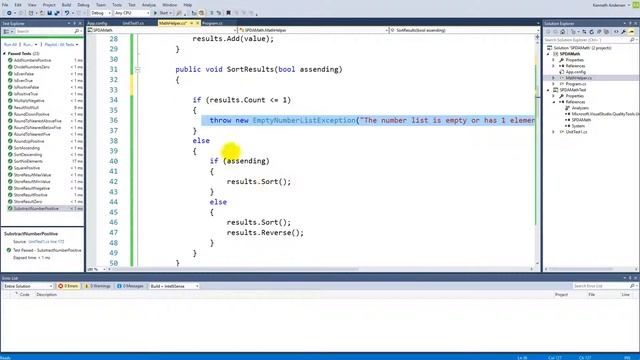This screenshot has width=640, height=360.
Task: Open the SortResults member navigation dropdown
Action: pos(463,30)
